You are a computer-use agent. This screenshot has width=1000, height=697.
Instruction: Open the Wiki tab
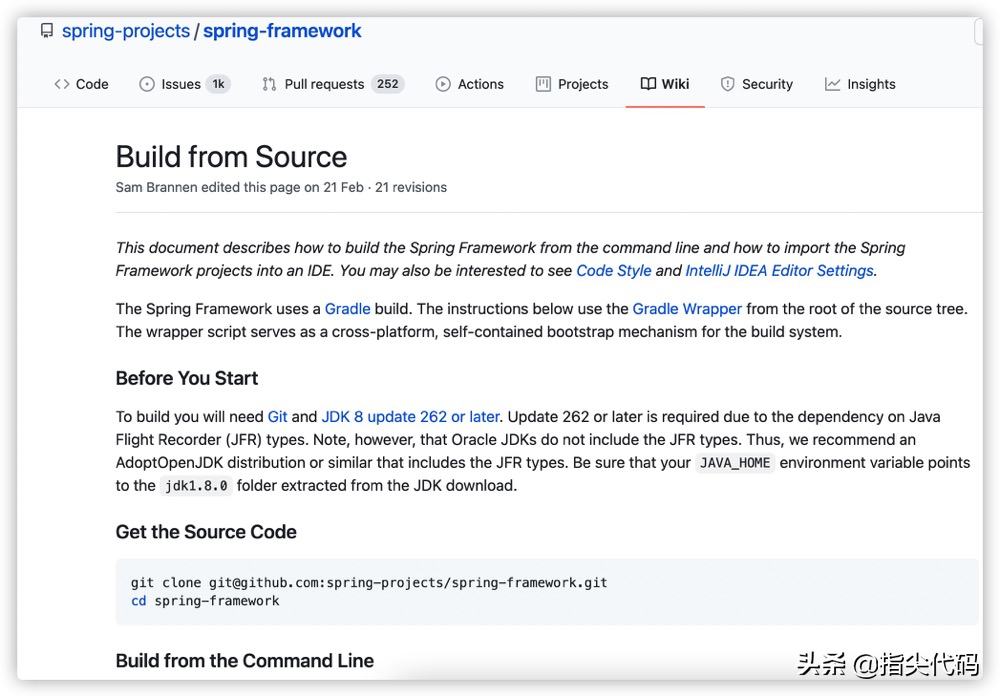coord(665,84)
